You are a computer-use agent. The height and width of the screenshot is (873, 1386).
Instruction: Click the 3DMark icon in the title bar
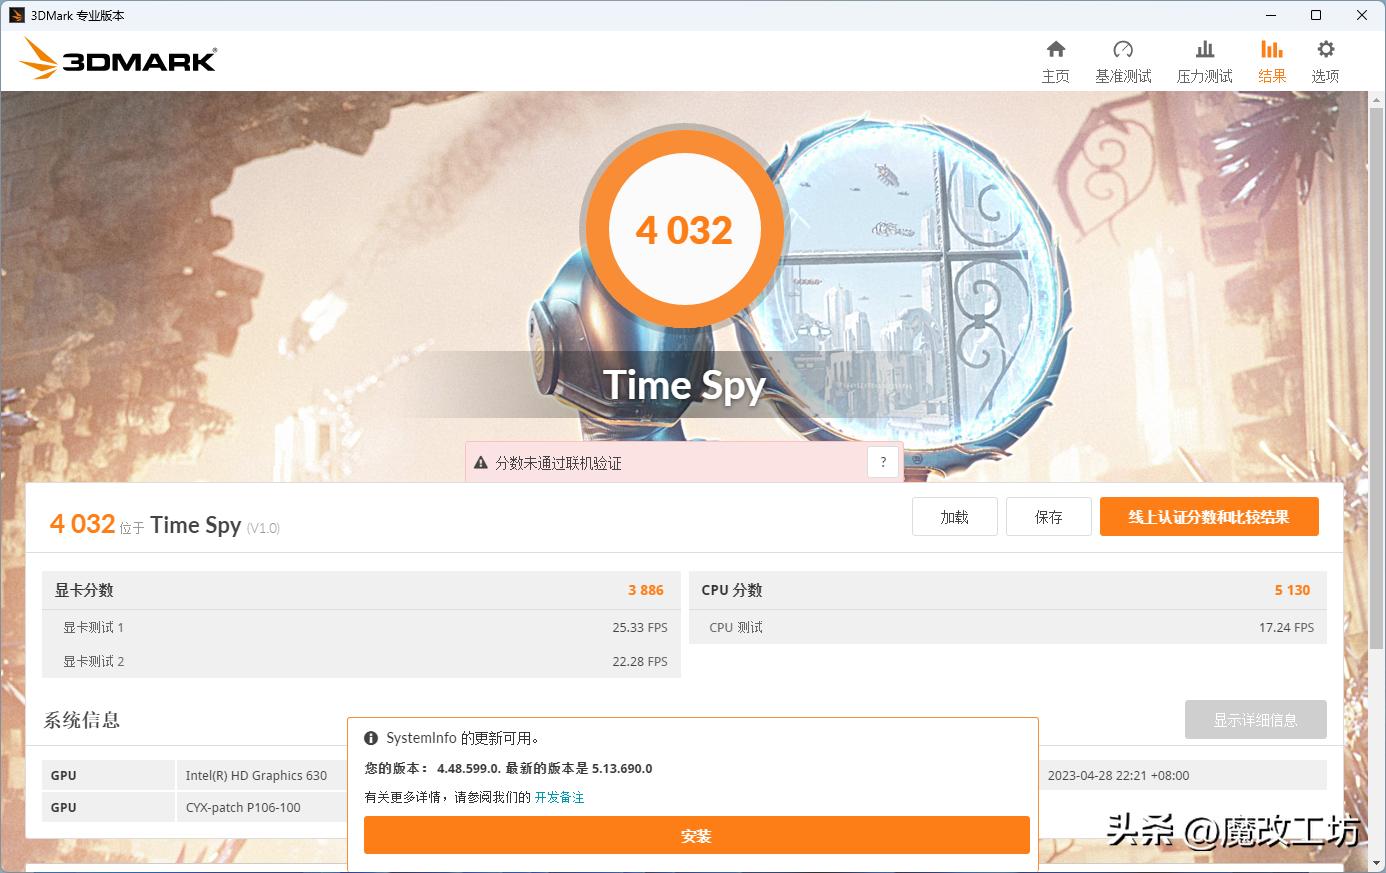(16, 15)
